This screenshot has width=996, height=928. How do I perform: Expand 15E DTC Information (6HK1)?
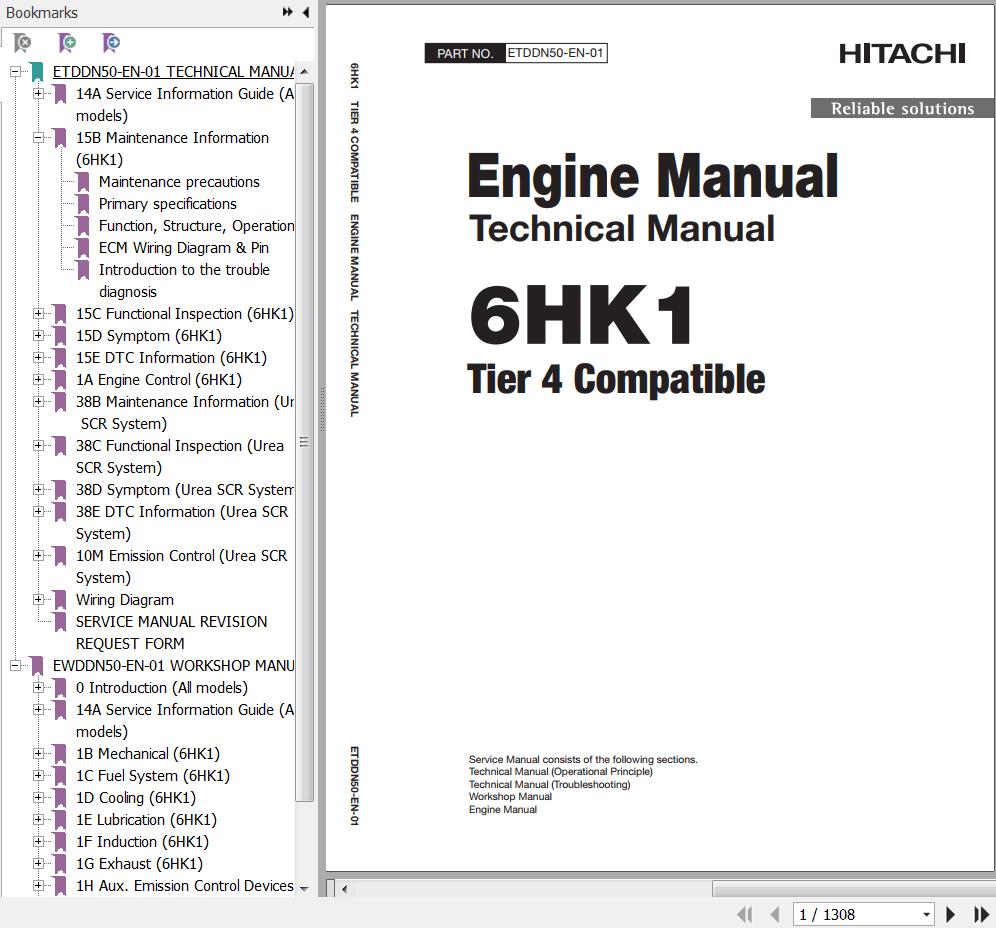click(x=38, y=358)
